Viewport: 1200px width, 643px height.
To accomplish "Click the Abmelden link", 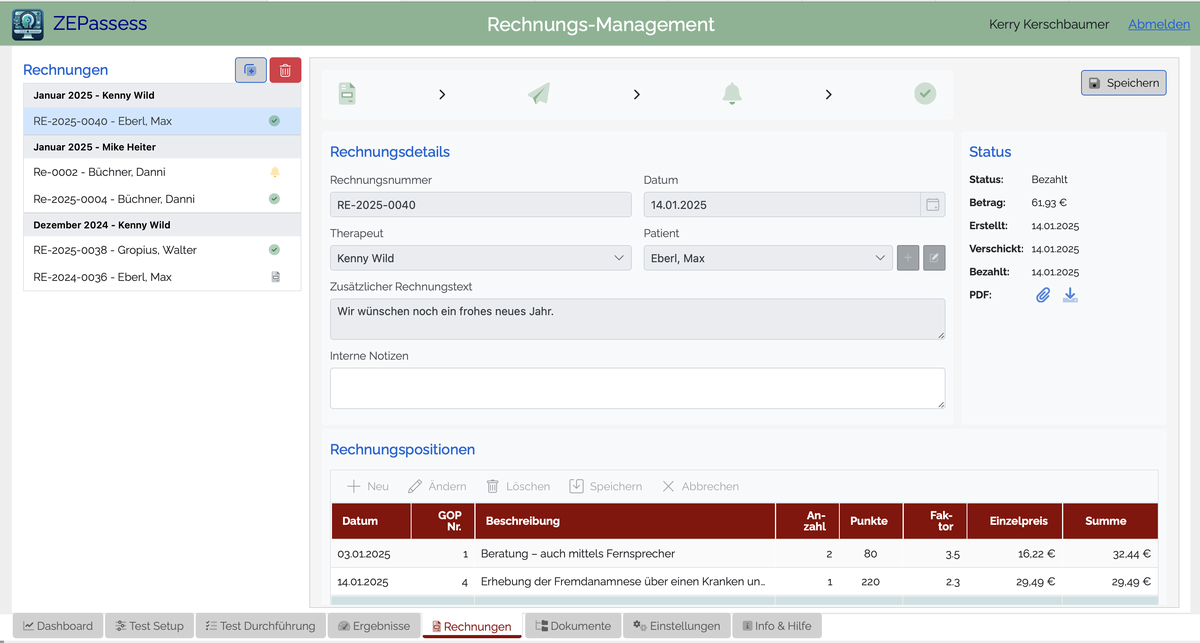I will 1159,24.
